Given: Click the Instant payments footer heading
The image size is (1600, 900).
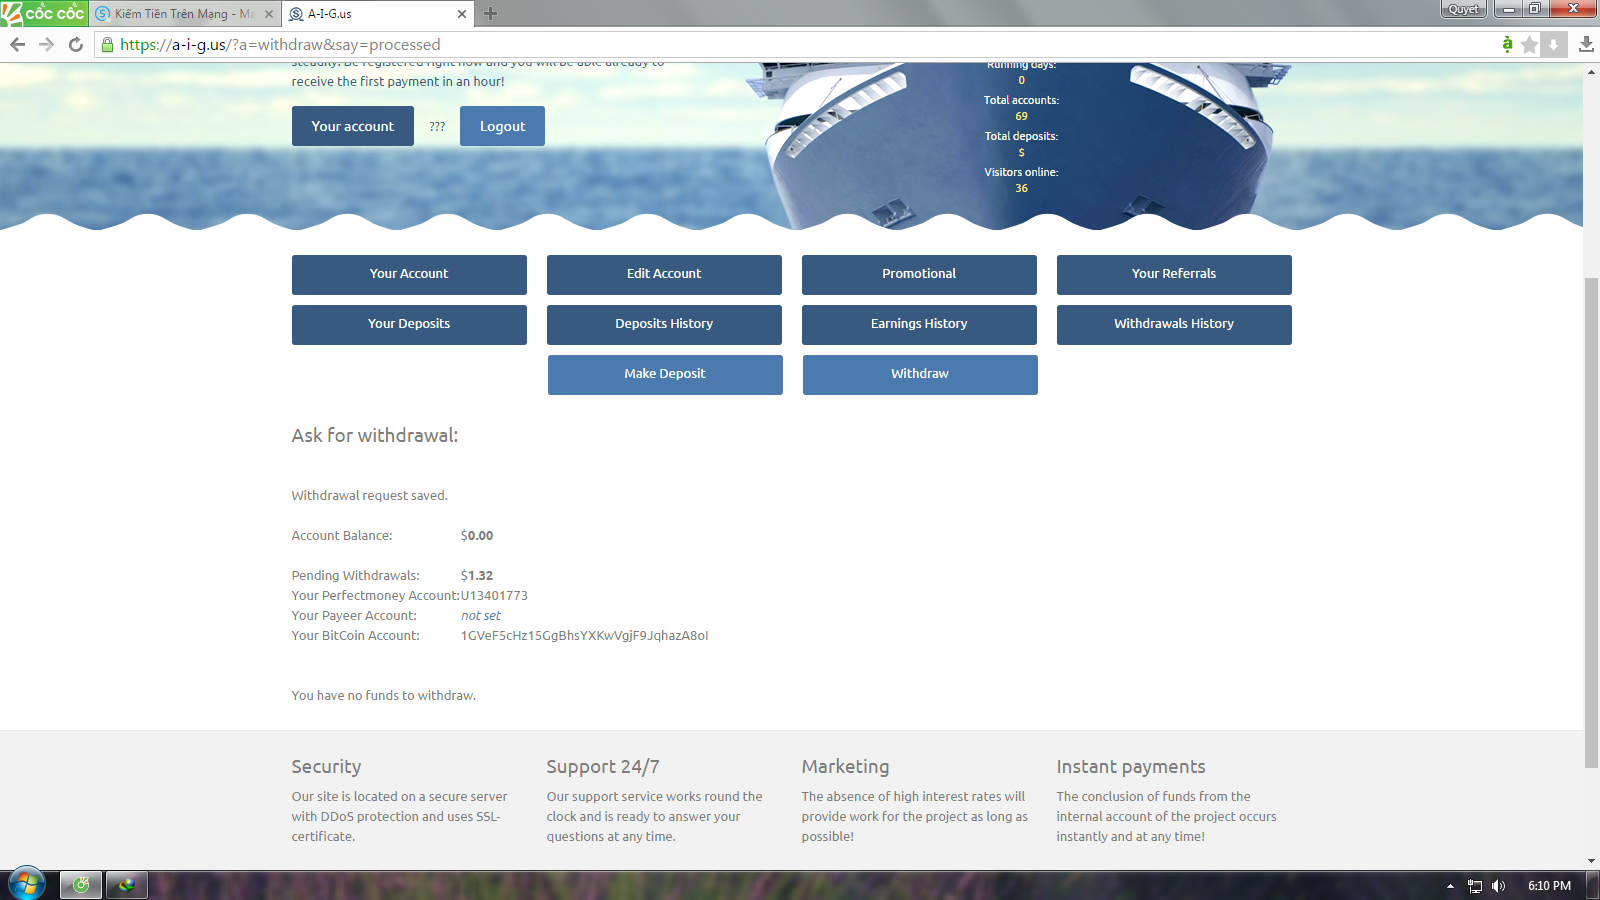Looking at the screenshot, I should [x=1131, y=766].
